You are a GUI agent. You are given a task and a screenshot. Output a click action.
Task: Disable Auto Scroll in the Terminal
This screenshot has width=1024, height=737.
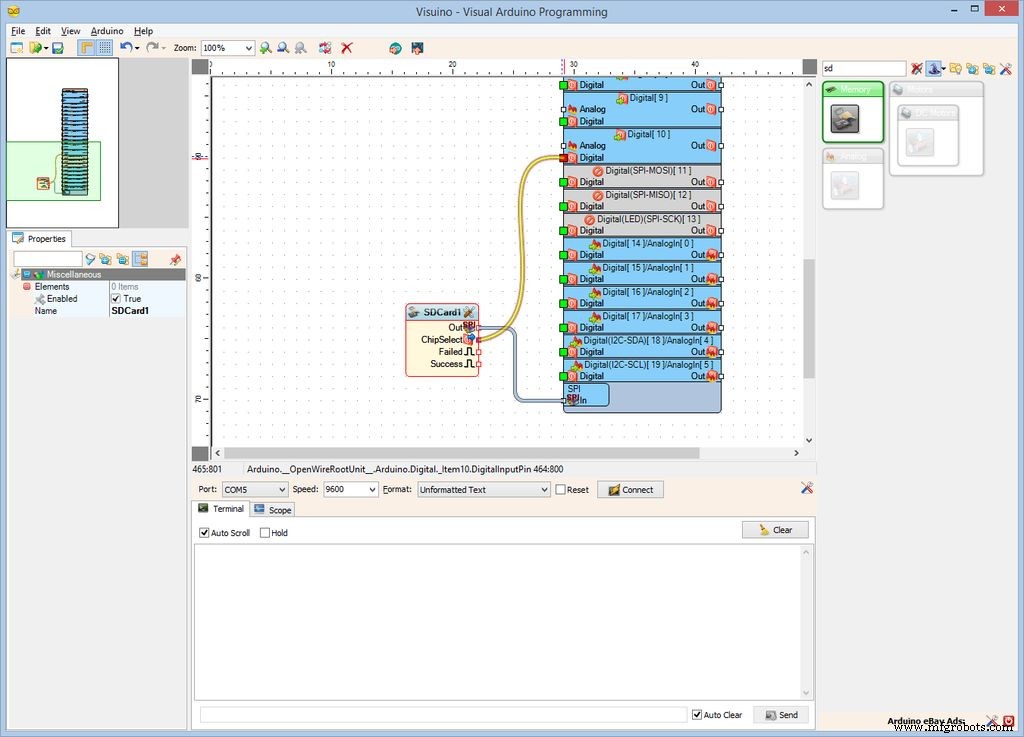(x=205, y=532)
